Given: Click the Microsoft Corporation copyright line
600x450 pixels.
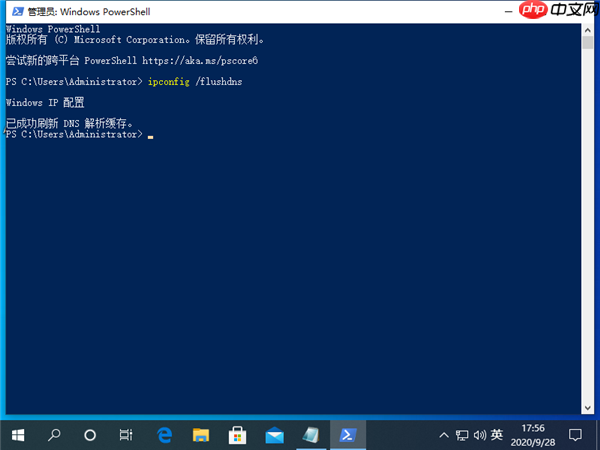Looking at the screenshot, I should pyautogui.click(x=135, y=39).
